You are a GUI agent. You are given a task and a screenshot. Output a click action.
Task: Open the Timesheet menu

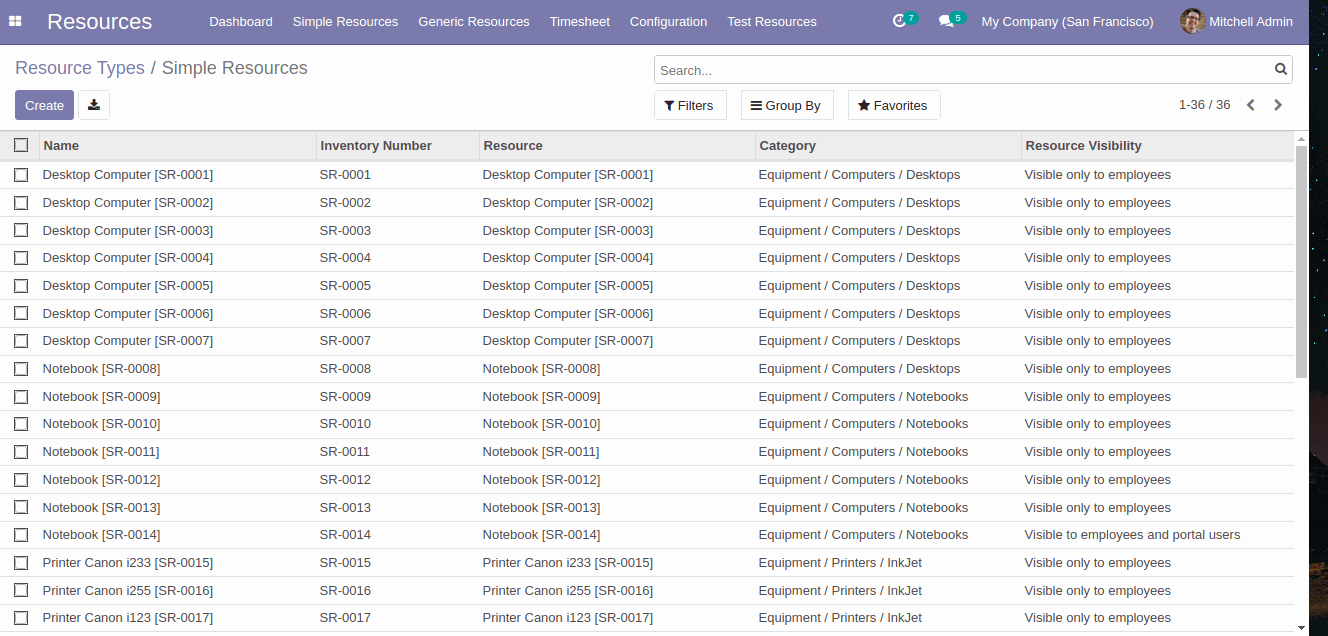579,21
